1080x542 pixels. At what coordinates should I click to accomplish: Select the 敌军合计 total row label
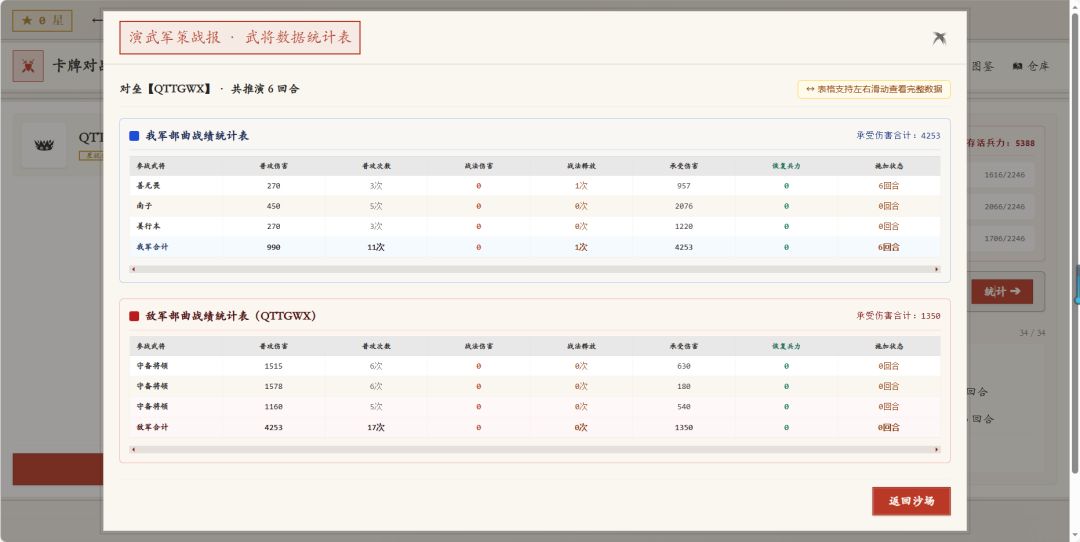[152, 427]
